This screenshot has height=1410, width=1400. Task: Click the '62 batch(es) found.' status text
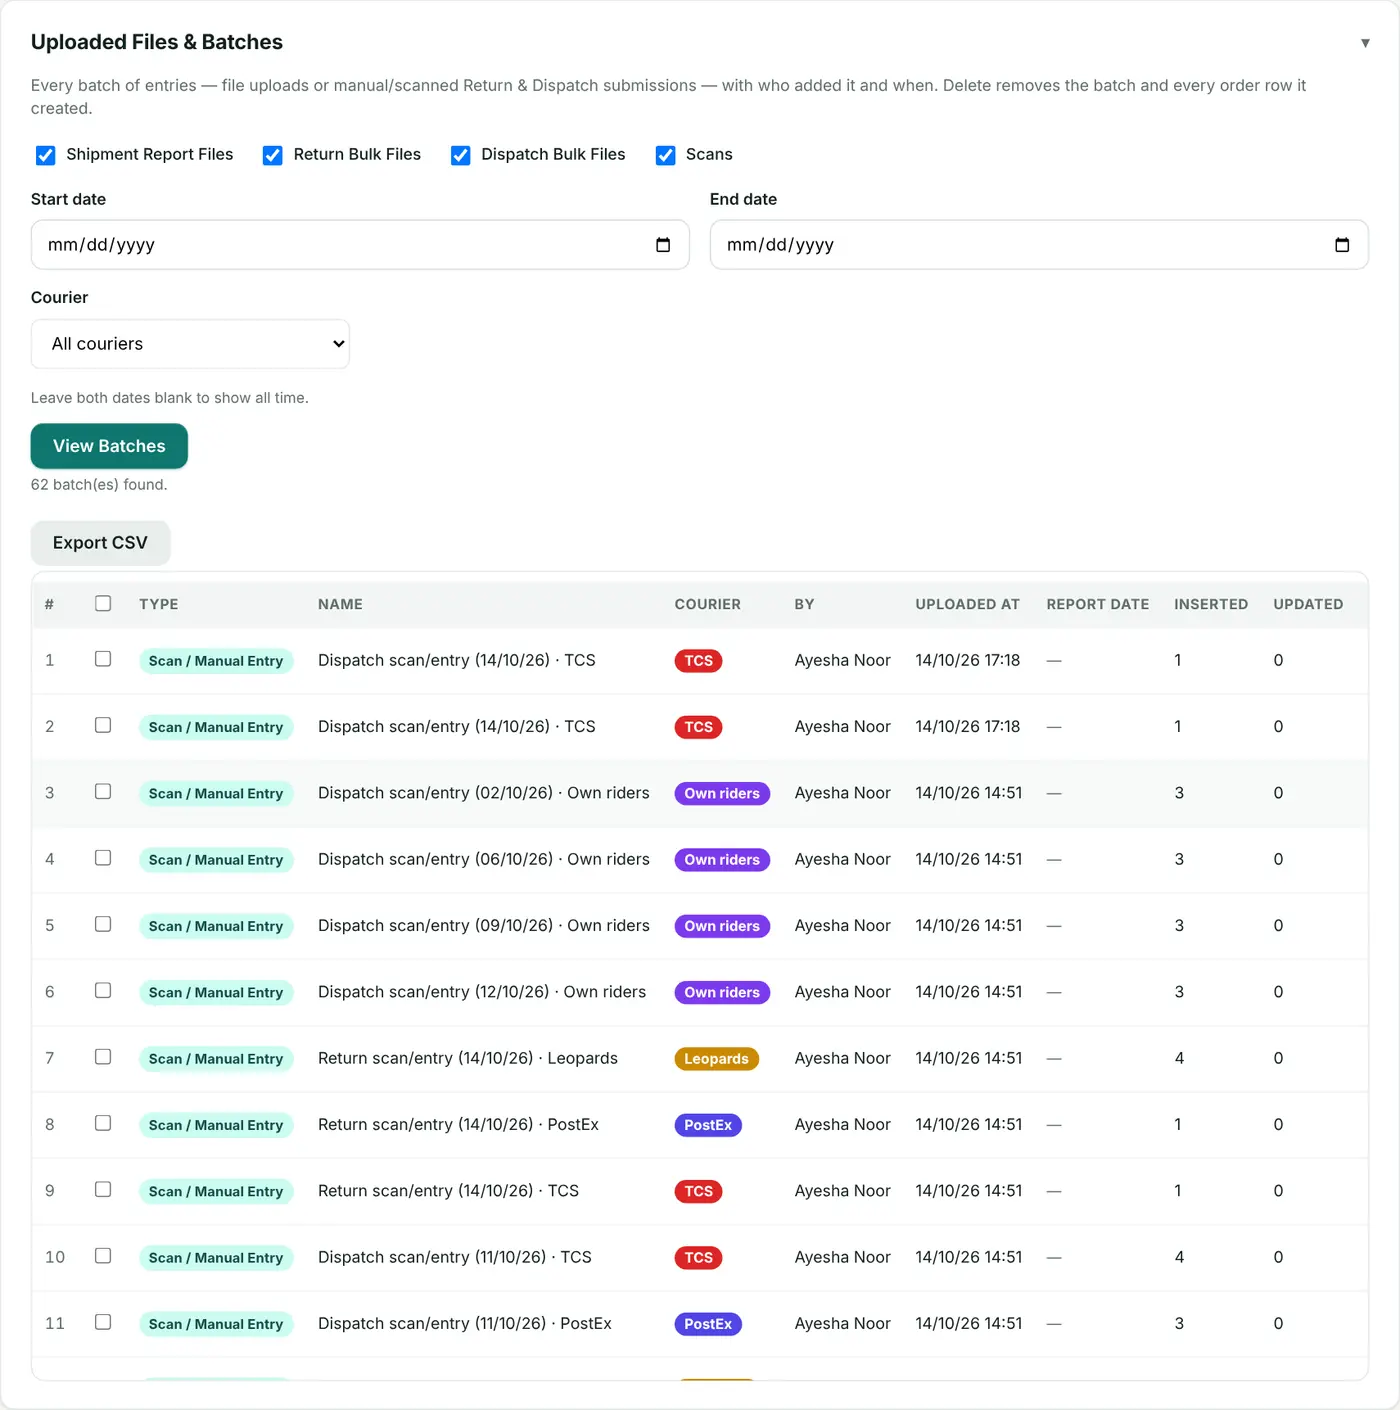click(x=99, y=485)
